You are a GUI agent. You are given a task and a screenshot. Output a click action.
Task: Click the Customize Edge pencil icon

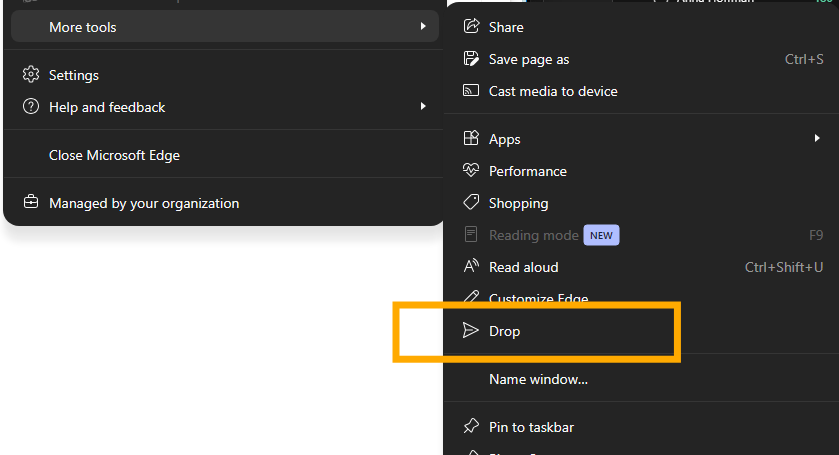[471, 297]
